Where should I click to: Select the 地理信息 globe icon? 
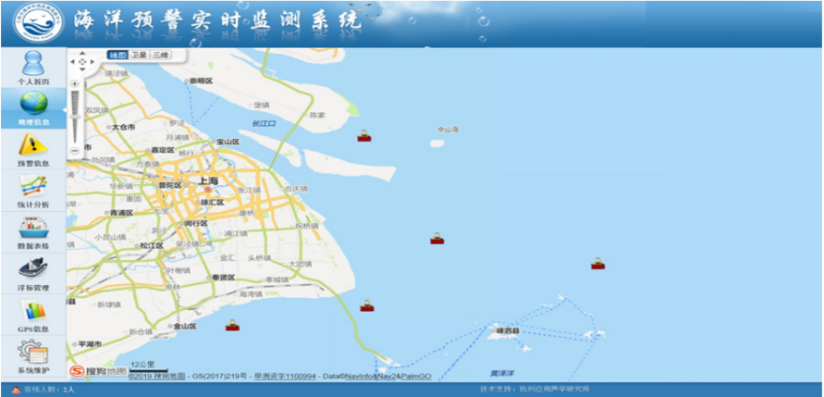pos(34,103)
